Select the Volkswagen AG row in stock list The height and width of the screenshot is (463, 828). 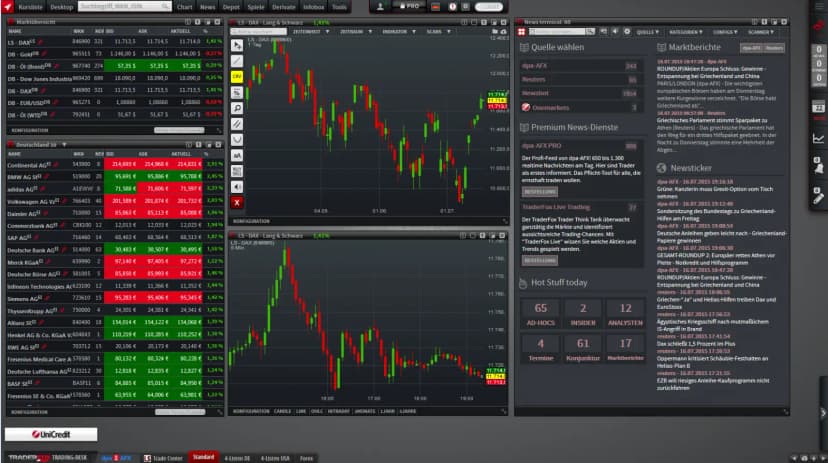pos(115,201)
